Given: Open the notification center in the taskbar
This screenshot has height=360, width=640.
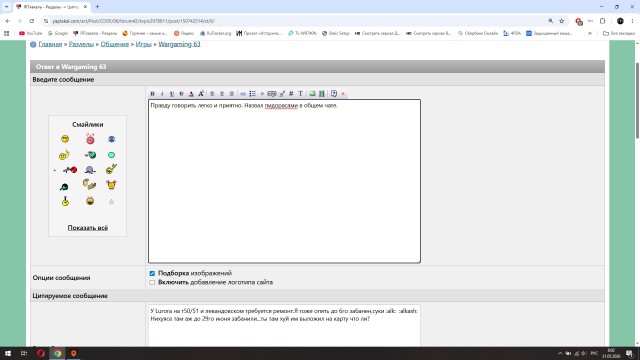Looking at the screenshot, I should (629, 353).
